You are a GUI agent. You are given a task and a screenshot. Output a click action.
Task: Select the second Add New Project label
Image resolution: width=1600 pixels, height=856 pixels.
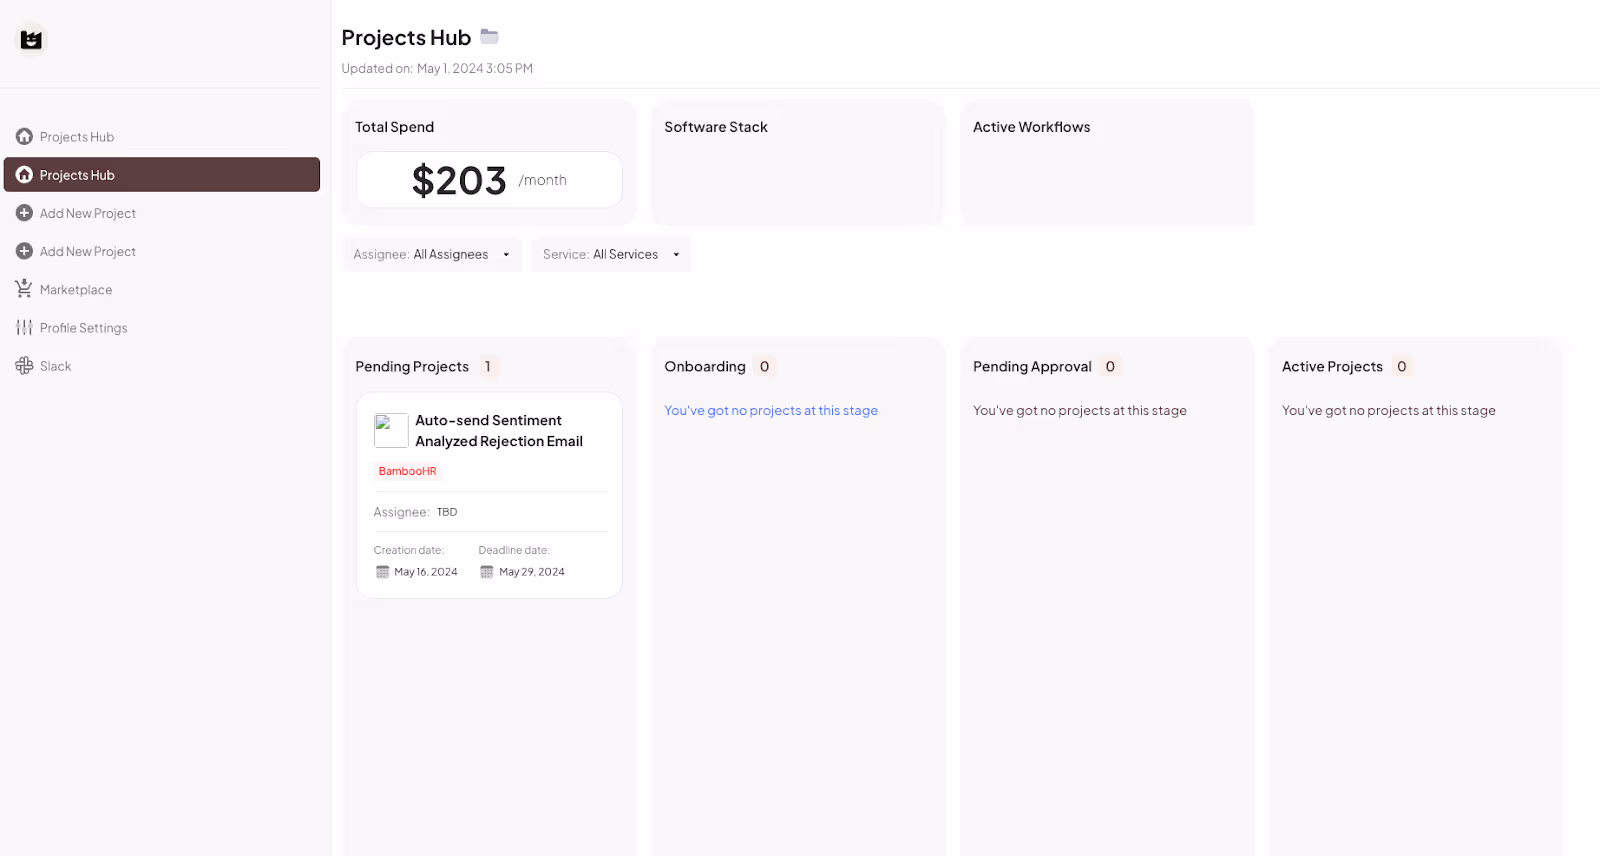(x=88, y=251)
